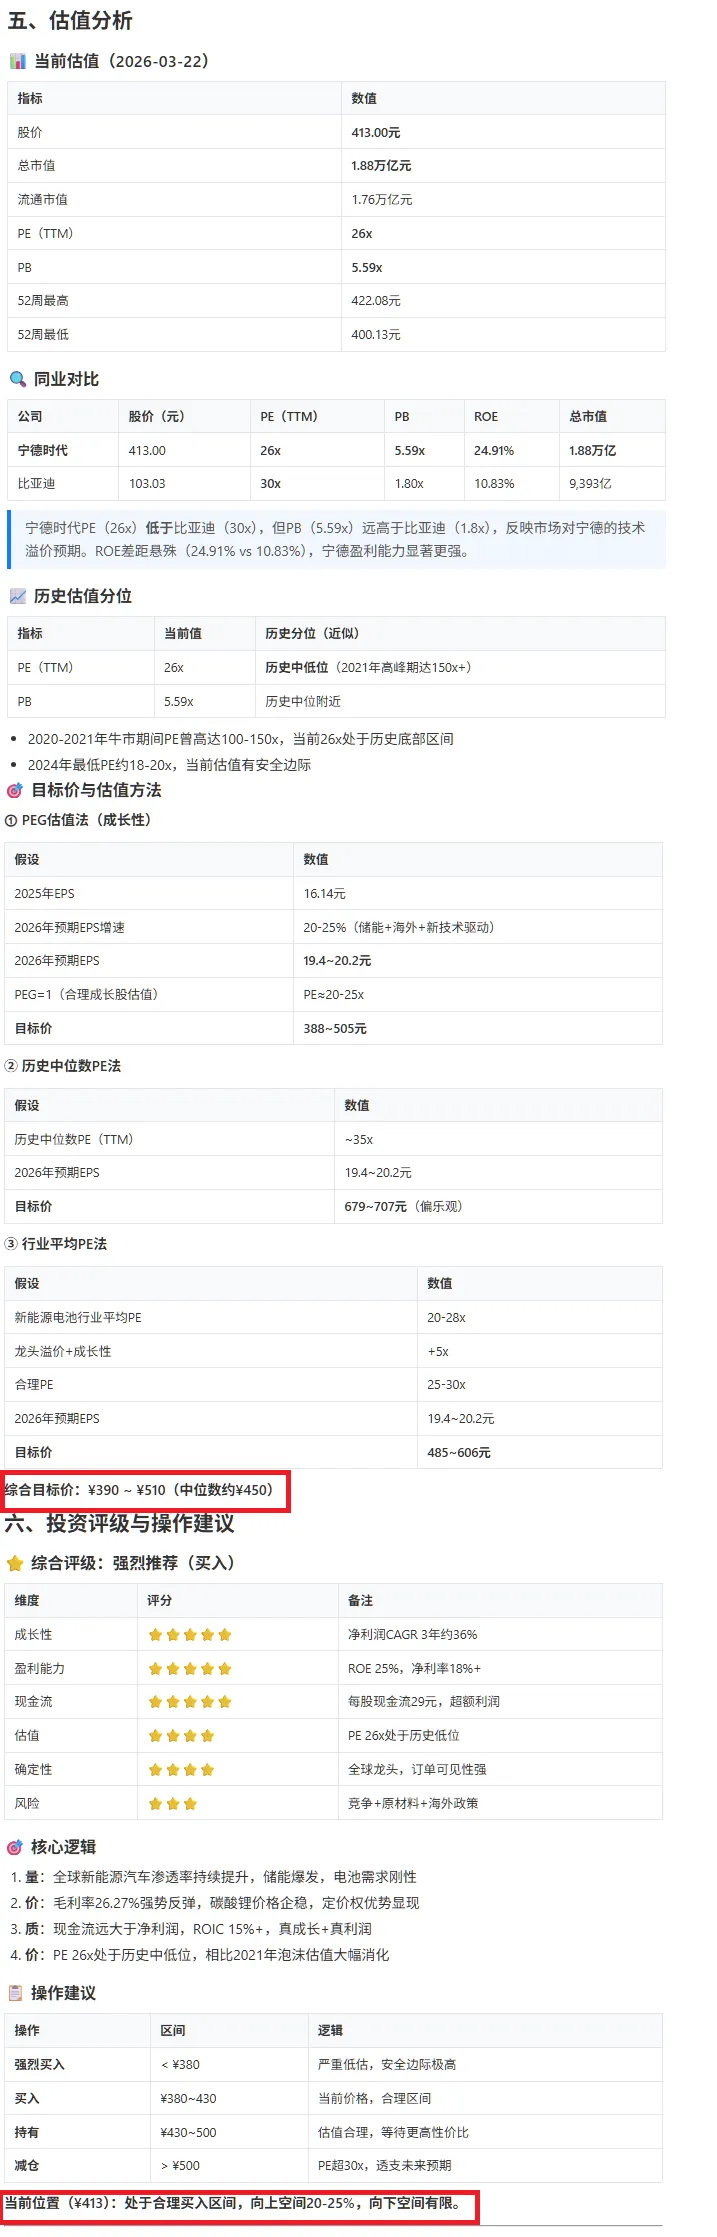The image size is (717, 2237).
Task: Click the bar chart icon beside 当前估值
Action: pyautogui.click(x=18, y=61)
